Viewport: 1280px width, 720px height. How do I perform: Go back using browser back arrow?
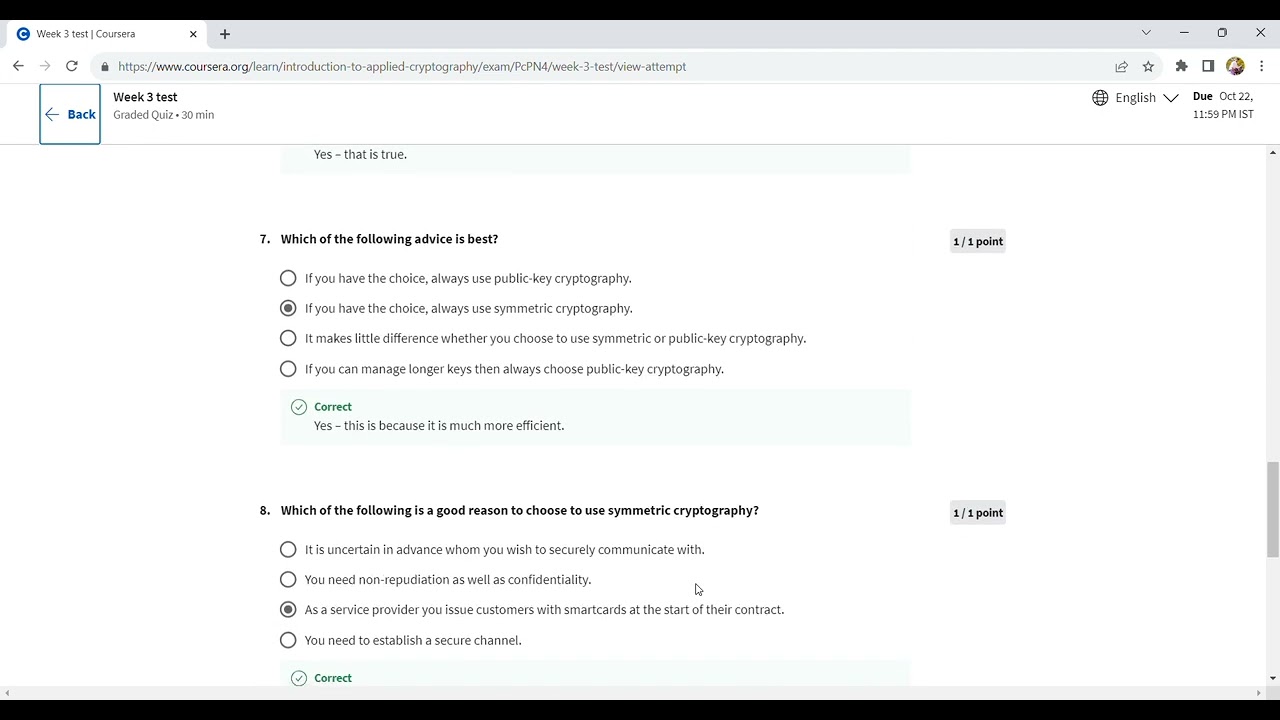pyautogui.click(x=18, y=66)
